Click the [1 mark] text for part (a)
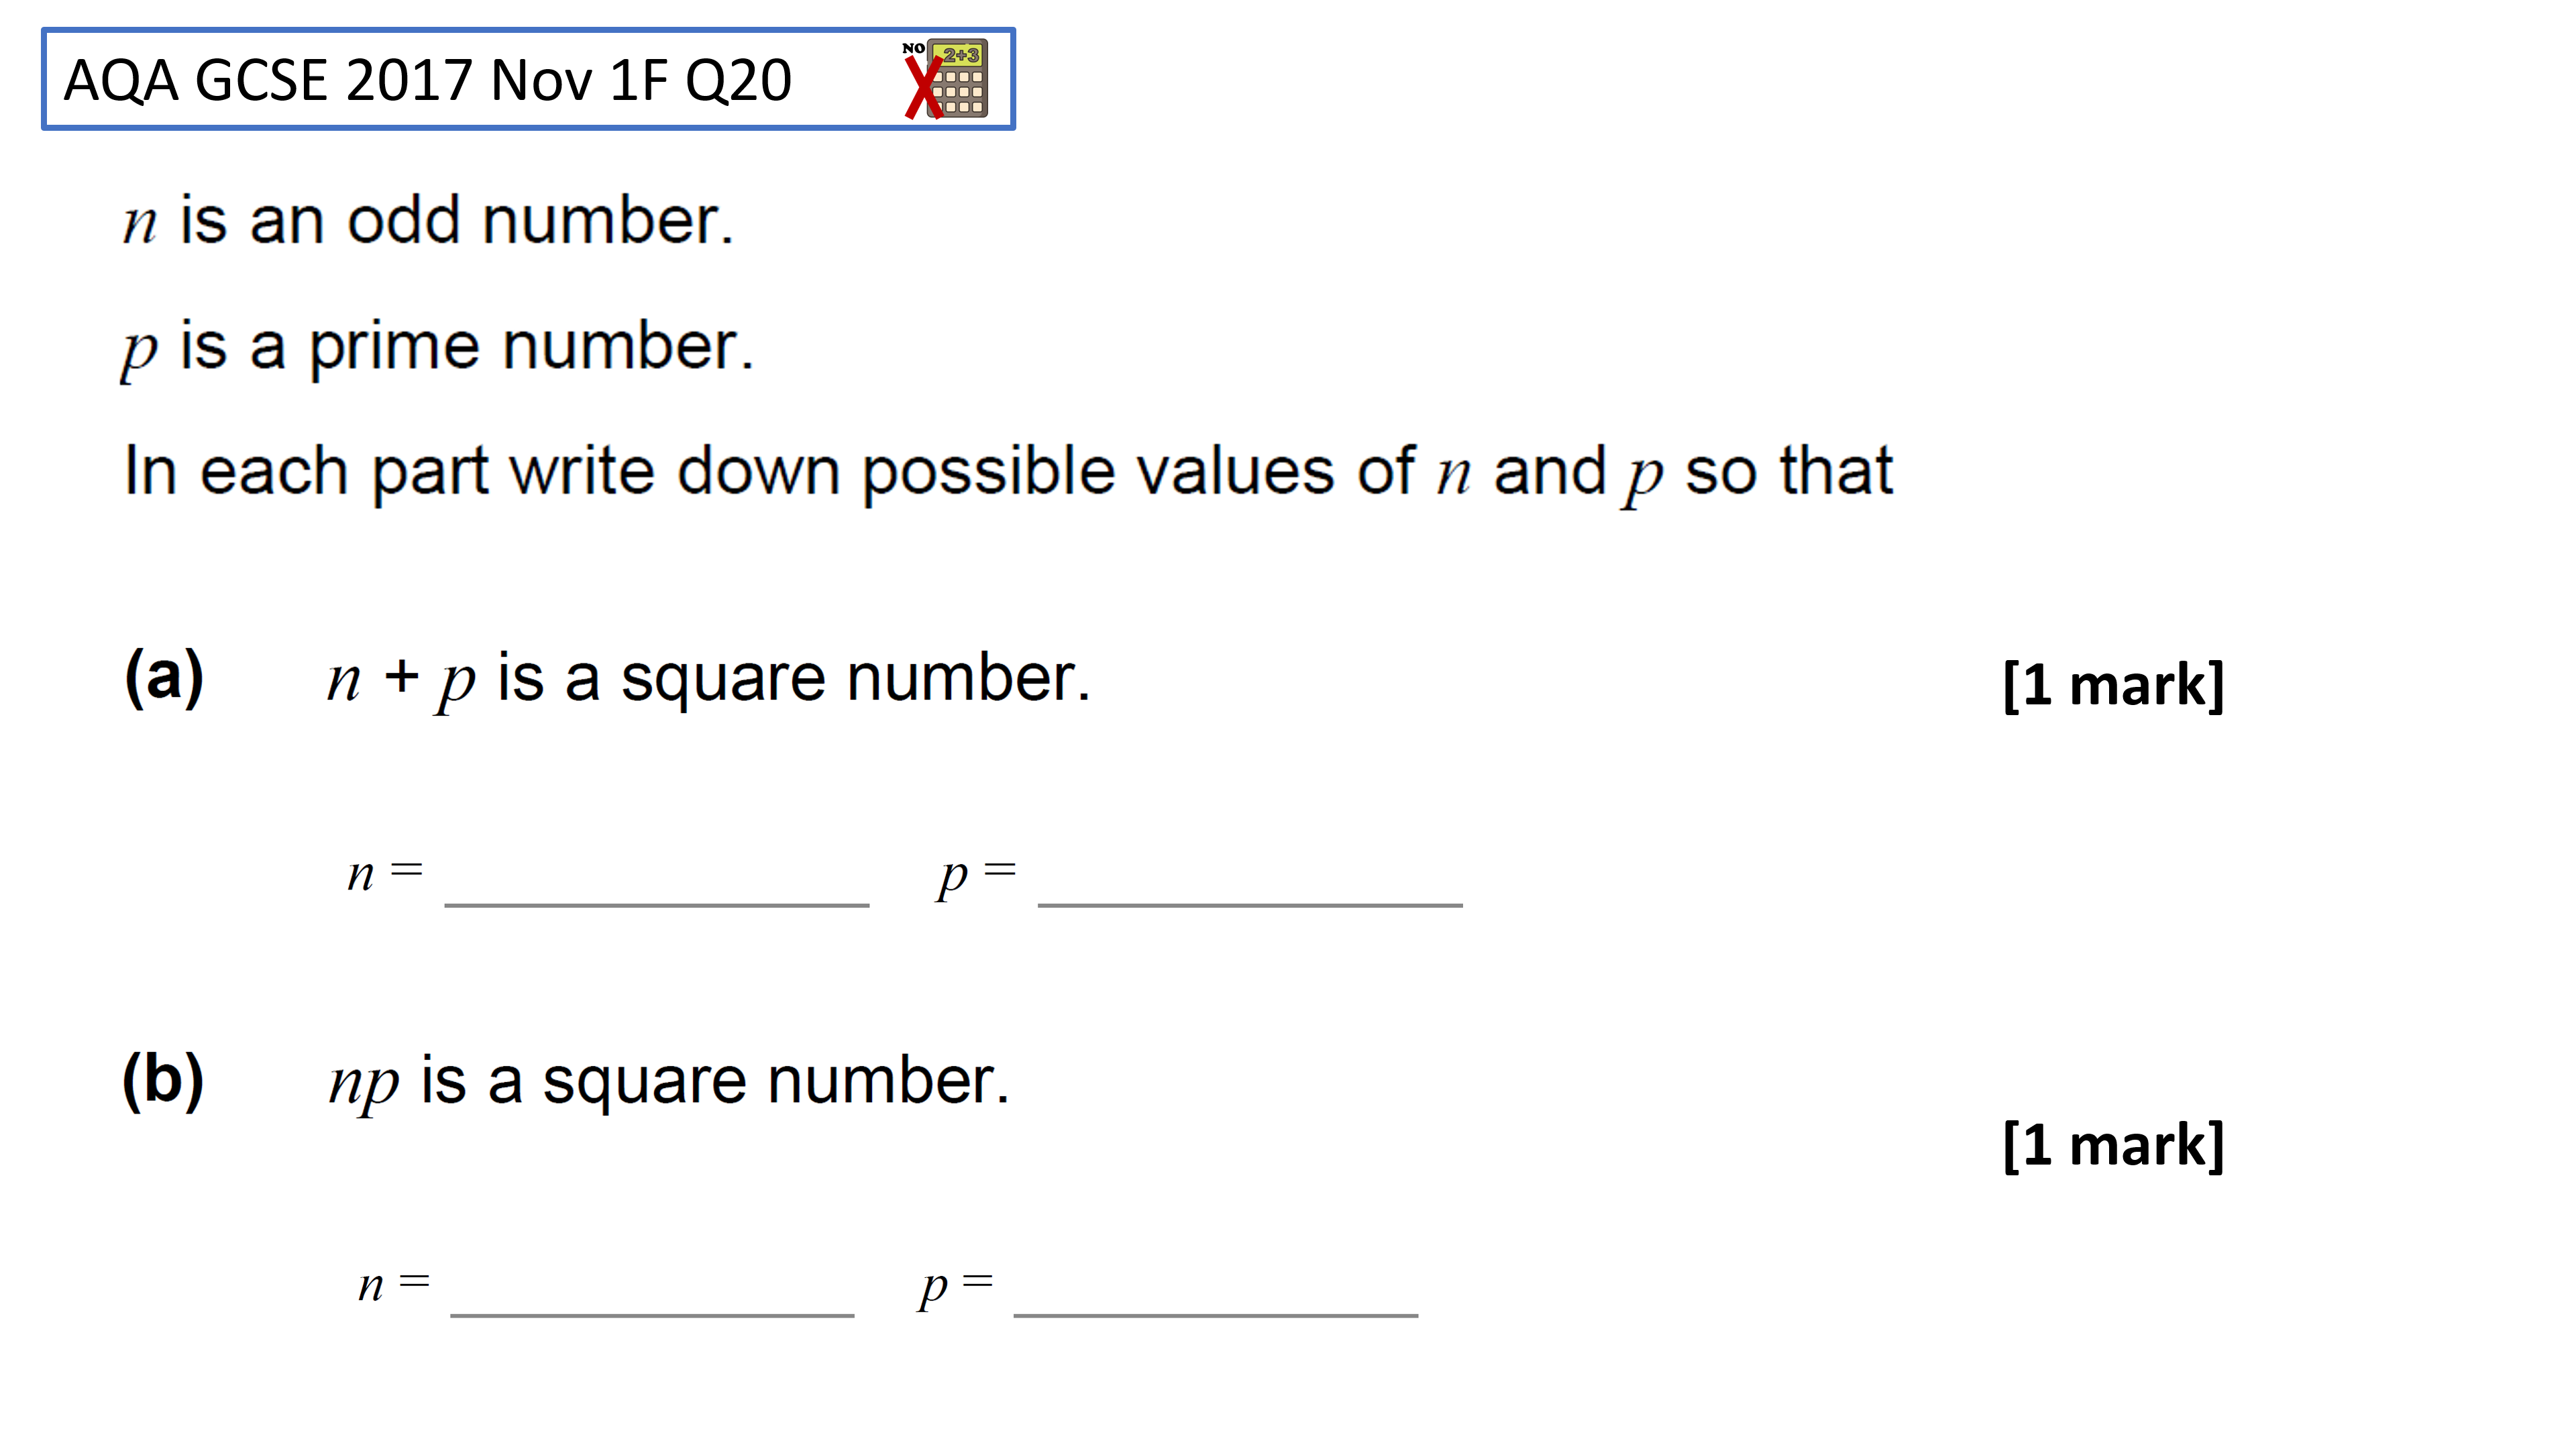Viewport: 2576px width, 1449px height. pyautogui.click(x=2113, y=686)
